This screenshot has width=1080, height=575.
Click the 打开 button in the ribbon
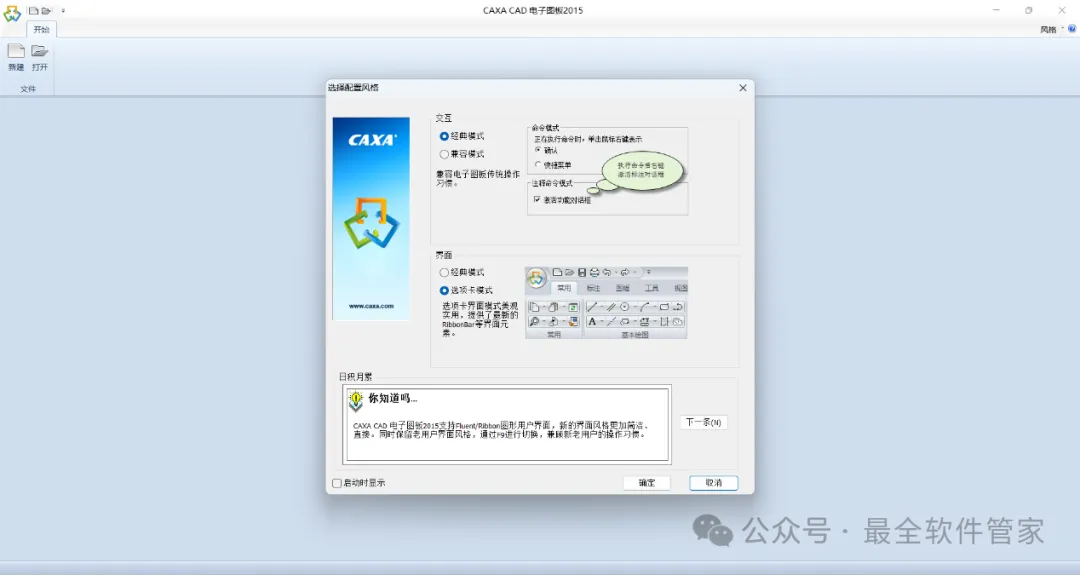point(39,57)
